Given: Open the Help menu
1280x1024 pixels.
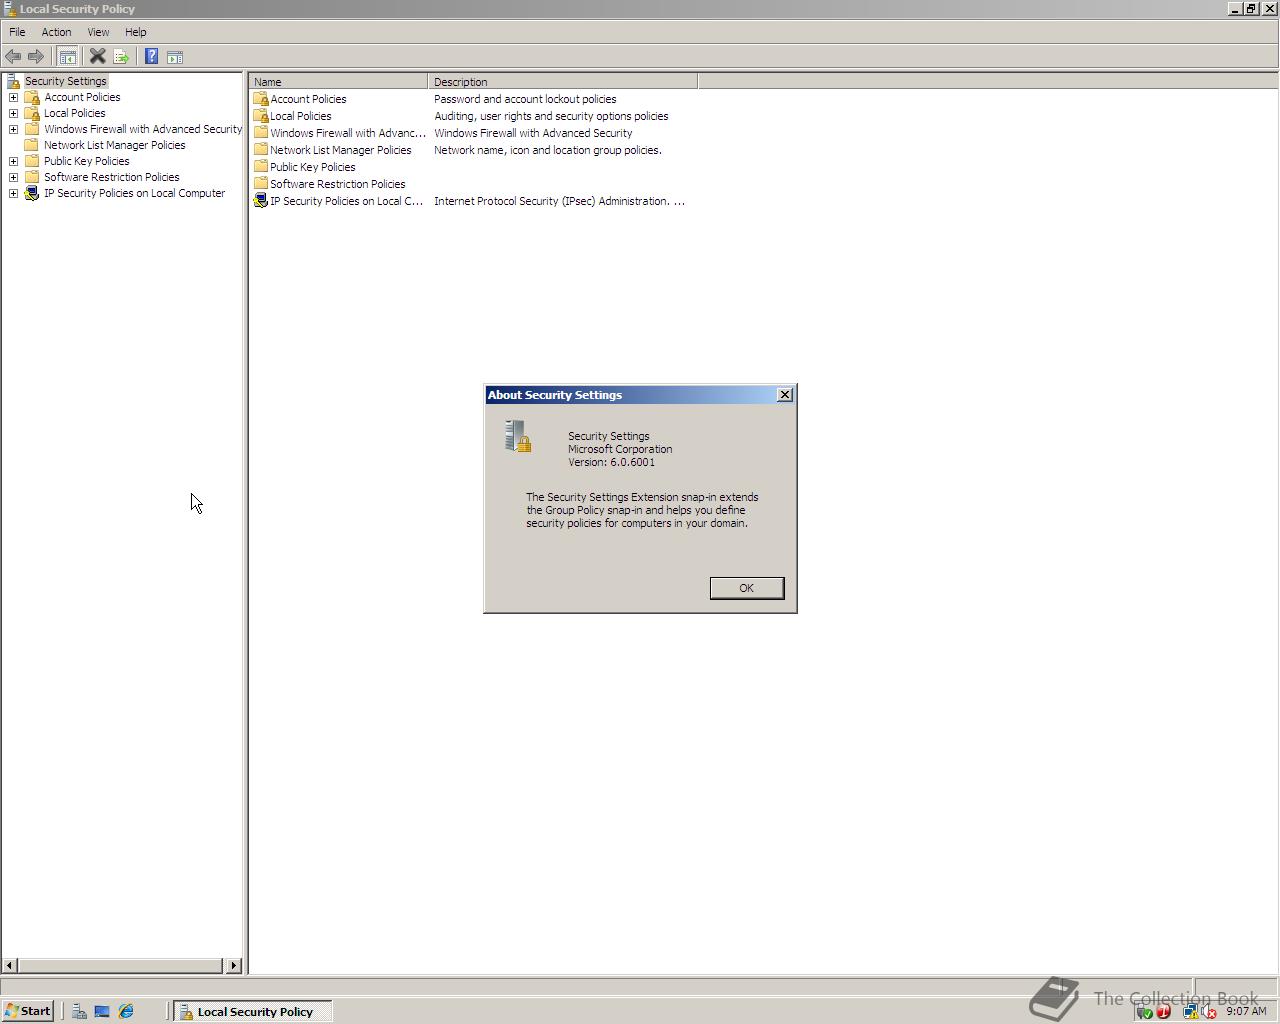Looking at the screenshot, I should click(136, 32).
